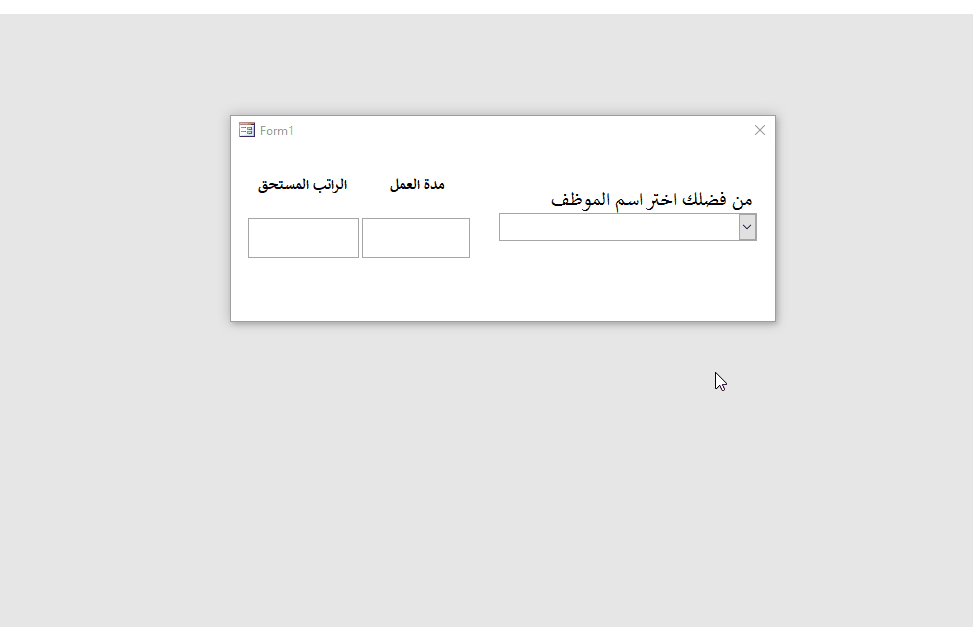Click the الراتب المستحق label
The image size is (973, 627).
[x=303, y=185]
